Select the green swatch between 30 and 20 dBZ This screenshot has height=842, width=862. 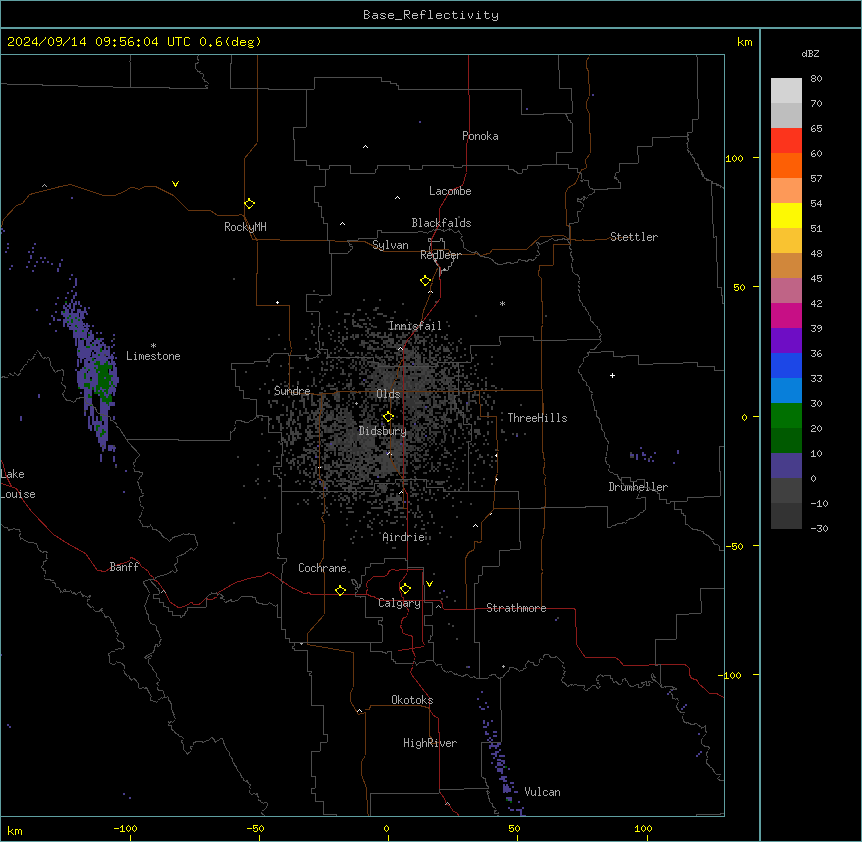[786, 416]
